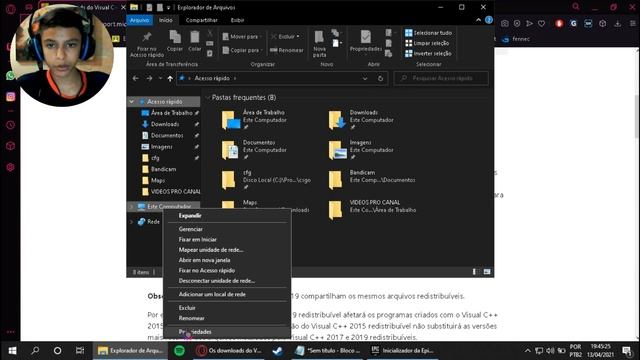The height and width of the screenshot is (360, 640).
Task: Open the Bloco de notas taskbar item
Action: coord(328,351)
